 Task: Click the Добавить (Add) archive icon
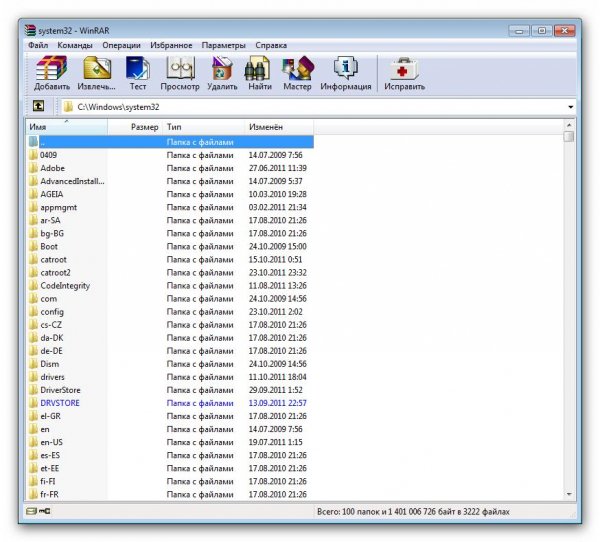pyautogui.click(x=52, y=68)
